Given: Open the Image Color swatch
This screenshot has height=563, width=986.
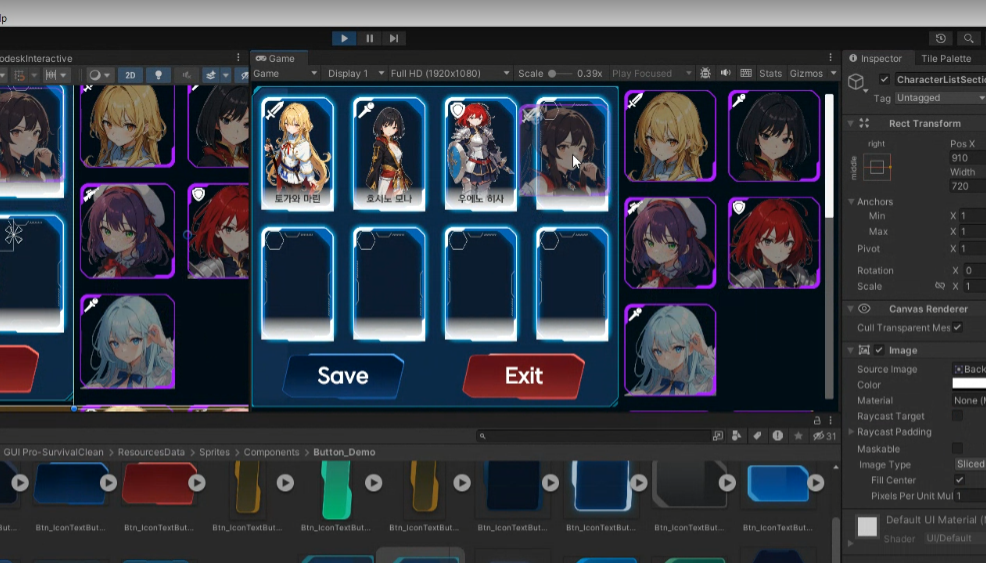Looking at the screenshot, I should pos(968,384).
